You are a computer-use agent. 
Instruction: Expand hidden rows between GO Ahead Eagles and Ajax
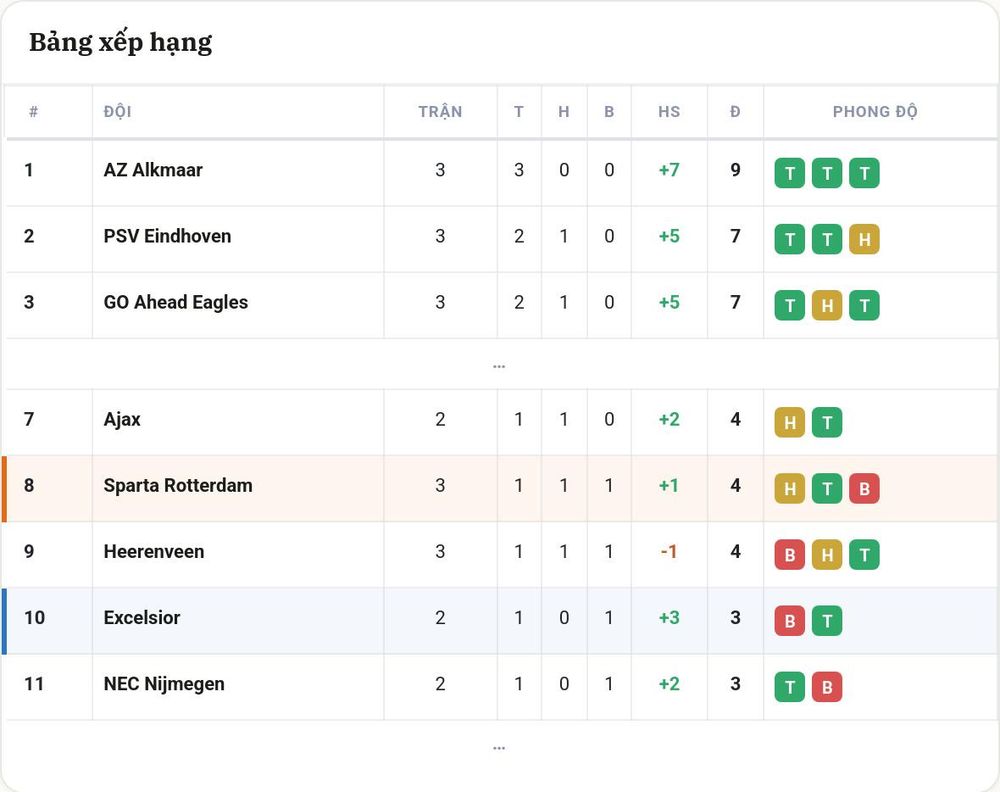(x=499, y=366)
